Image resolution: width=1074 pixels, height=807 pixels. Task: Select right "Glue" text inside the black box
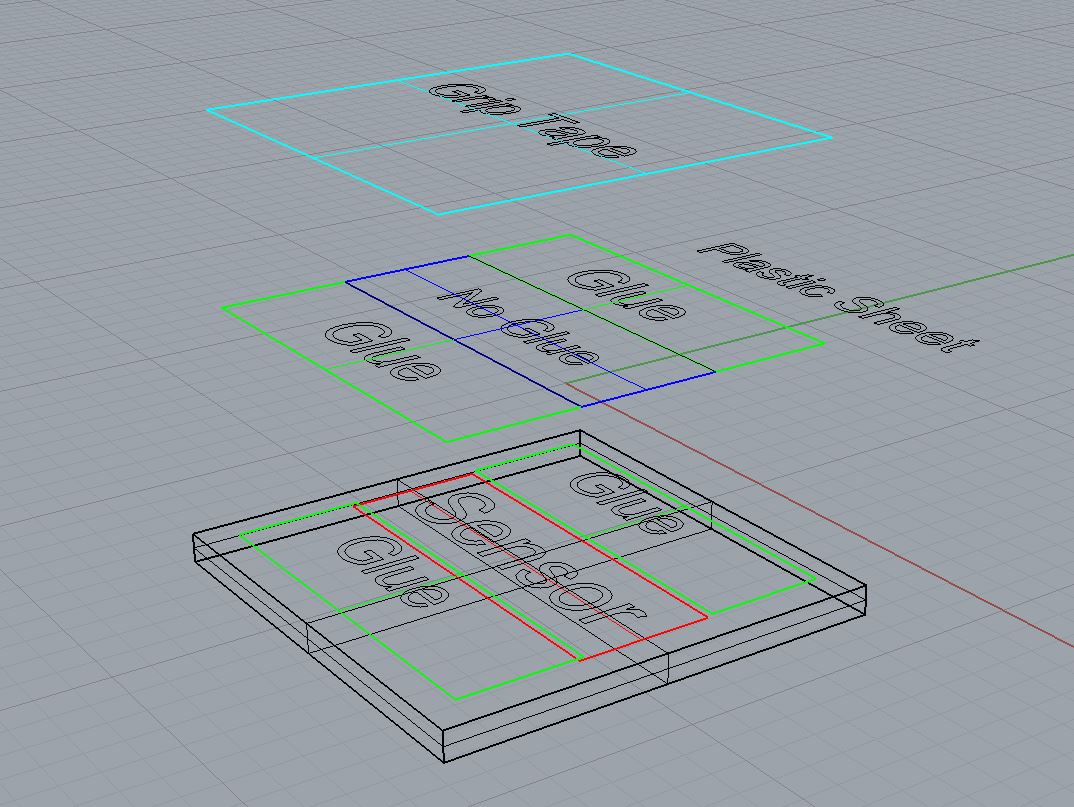click(x=623, y=500)
